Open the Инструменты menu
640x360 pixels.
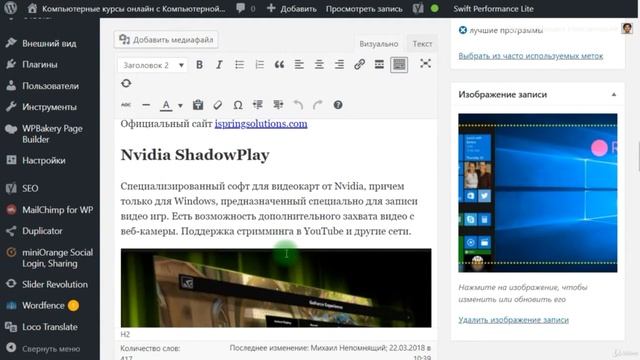point(50,107)
